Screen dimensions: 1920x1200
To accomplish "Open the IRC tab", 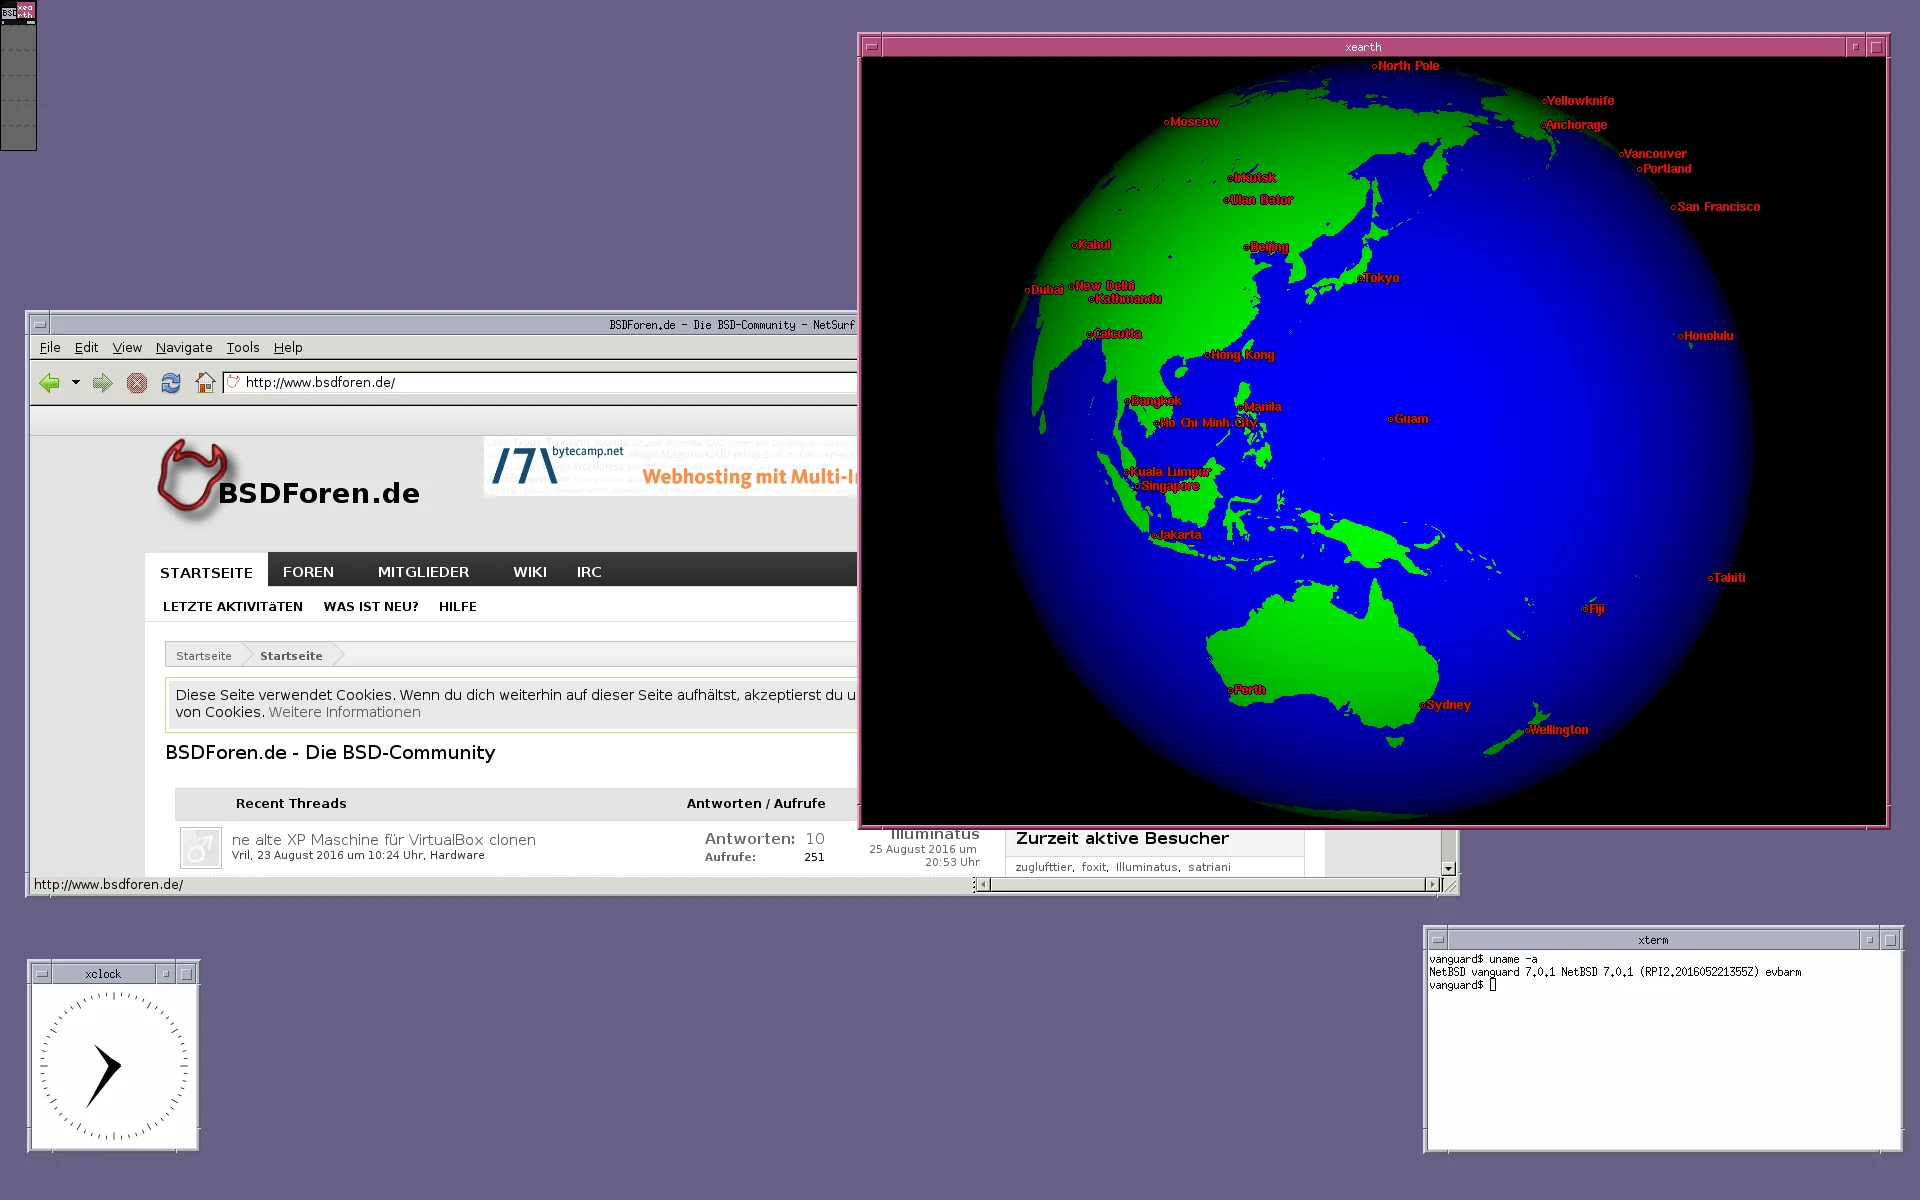I will pyautogui.click(x=589, y=572).
